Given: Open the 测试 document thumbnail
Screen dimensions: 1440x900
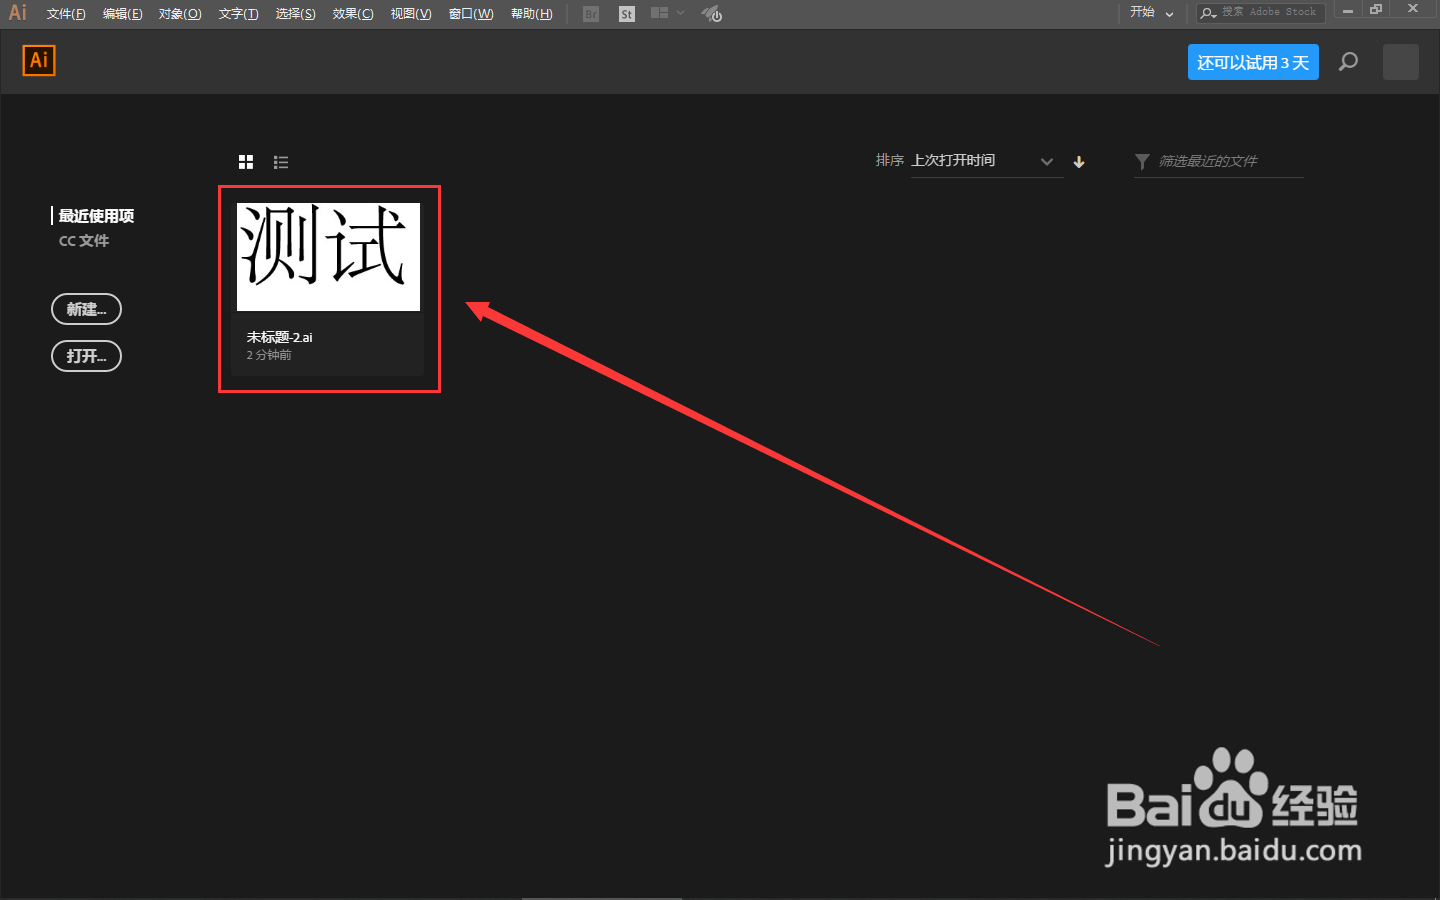Looking at the screenshot, I should tap(328, 257).
